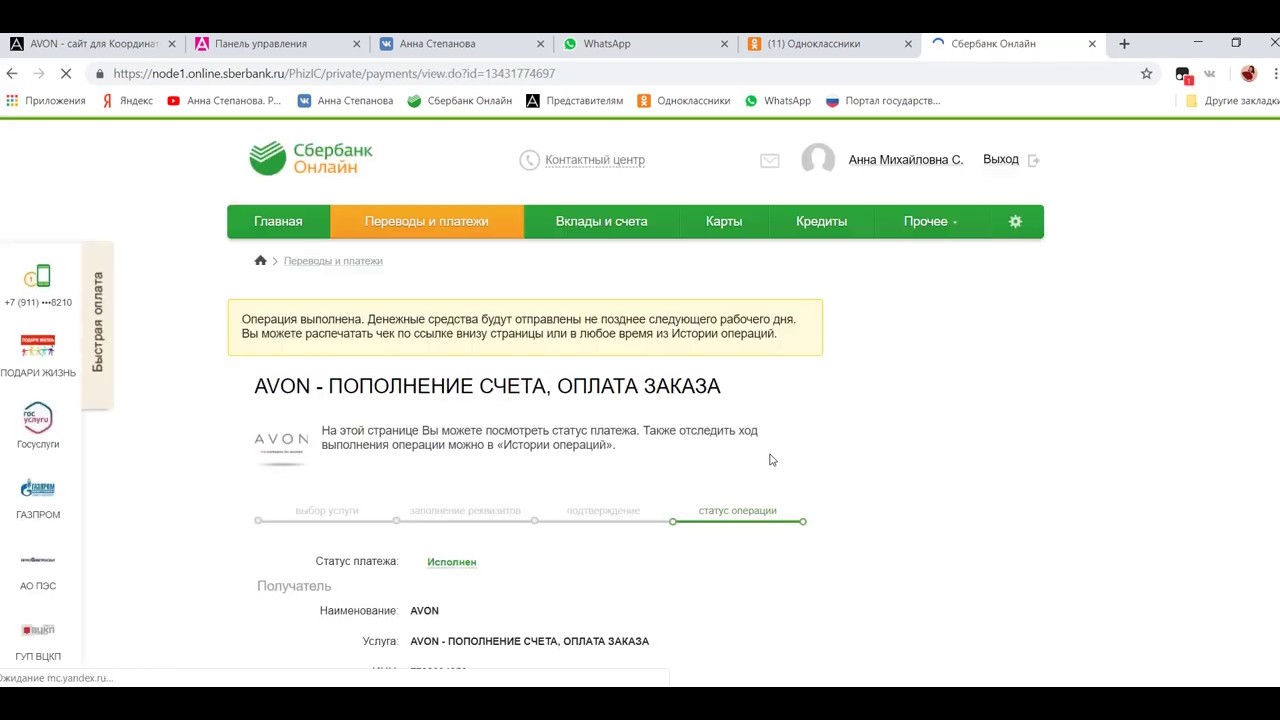Open Представителям bookmark
Screen dimensions: 1280x720
click(575, 101)
